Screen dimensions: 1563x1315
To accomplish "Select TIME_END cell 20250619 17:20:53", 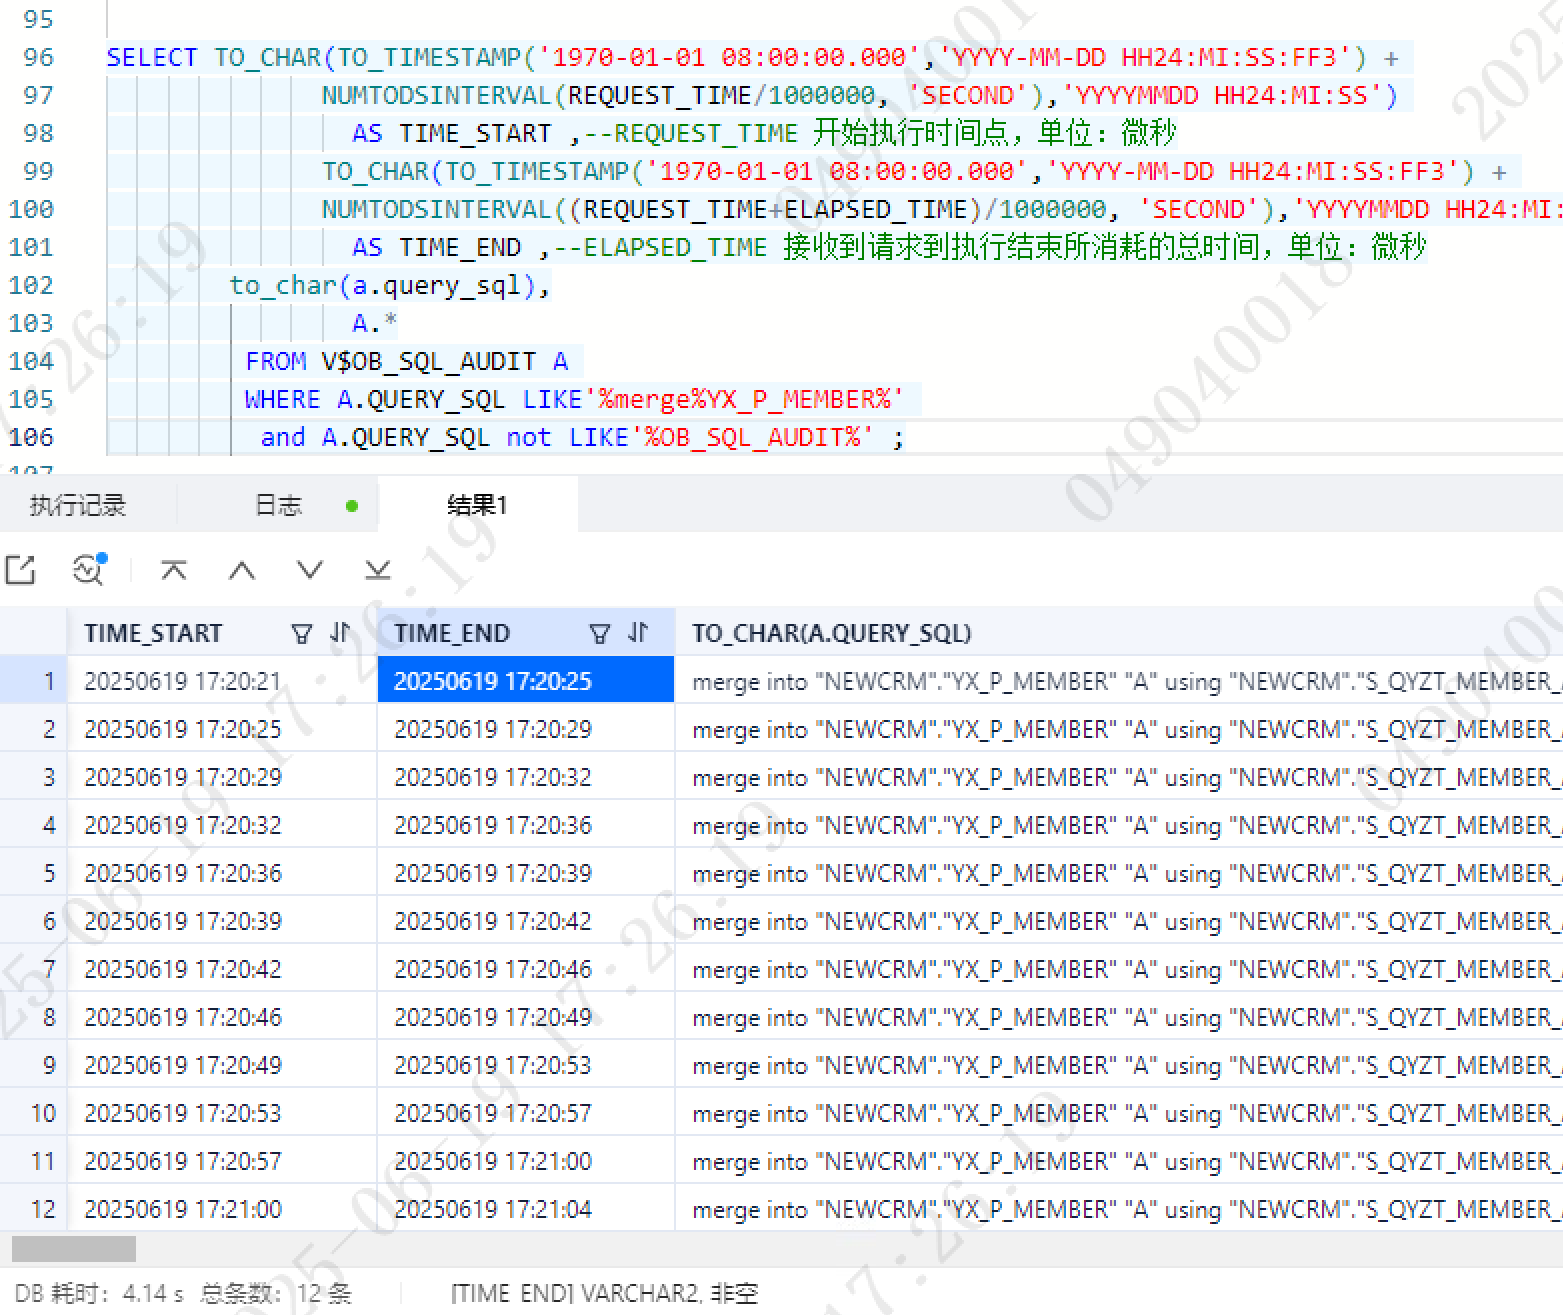I will click(x=526, y=1065).
